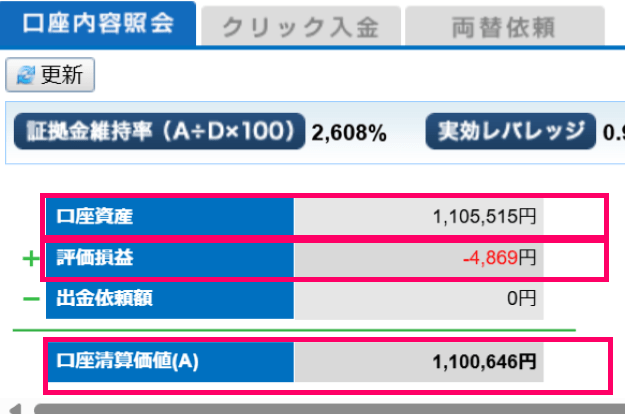
Task: Select the 口座清算価値(A) row label
Action: 170,361
